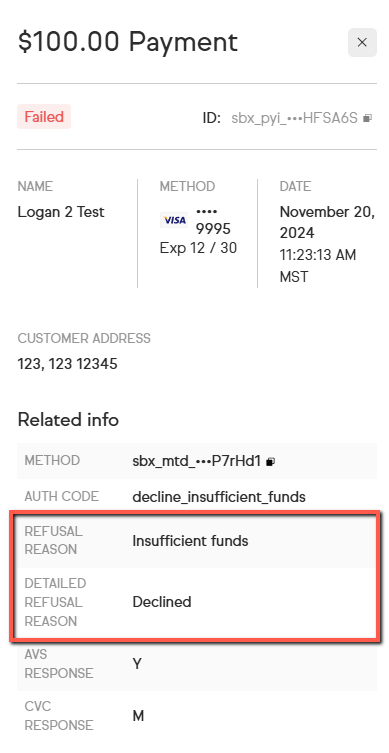Click the card expiry Exp 12 / 30
Viewport: 389px width, 753px height.
(198, 248)
